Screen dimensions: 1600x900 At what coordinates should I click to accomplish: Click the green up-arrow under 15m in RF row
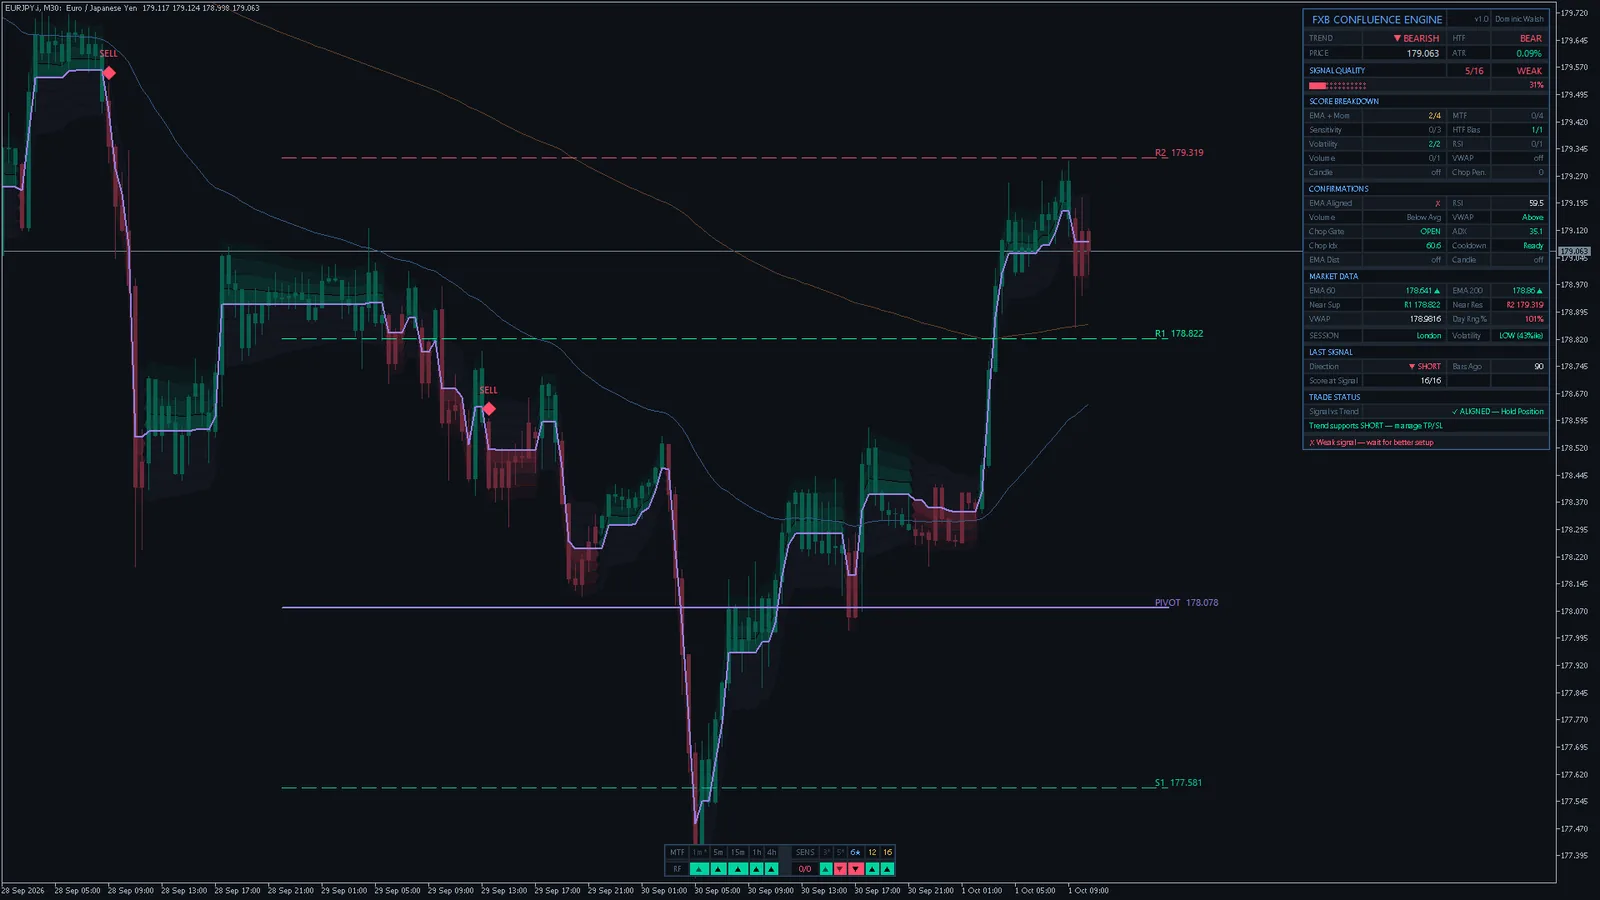tap(738, 869)
